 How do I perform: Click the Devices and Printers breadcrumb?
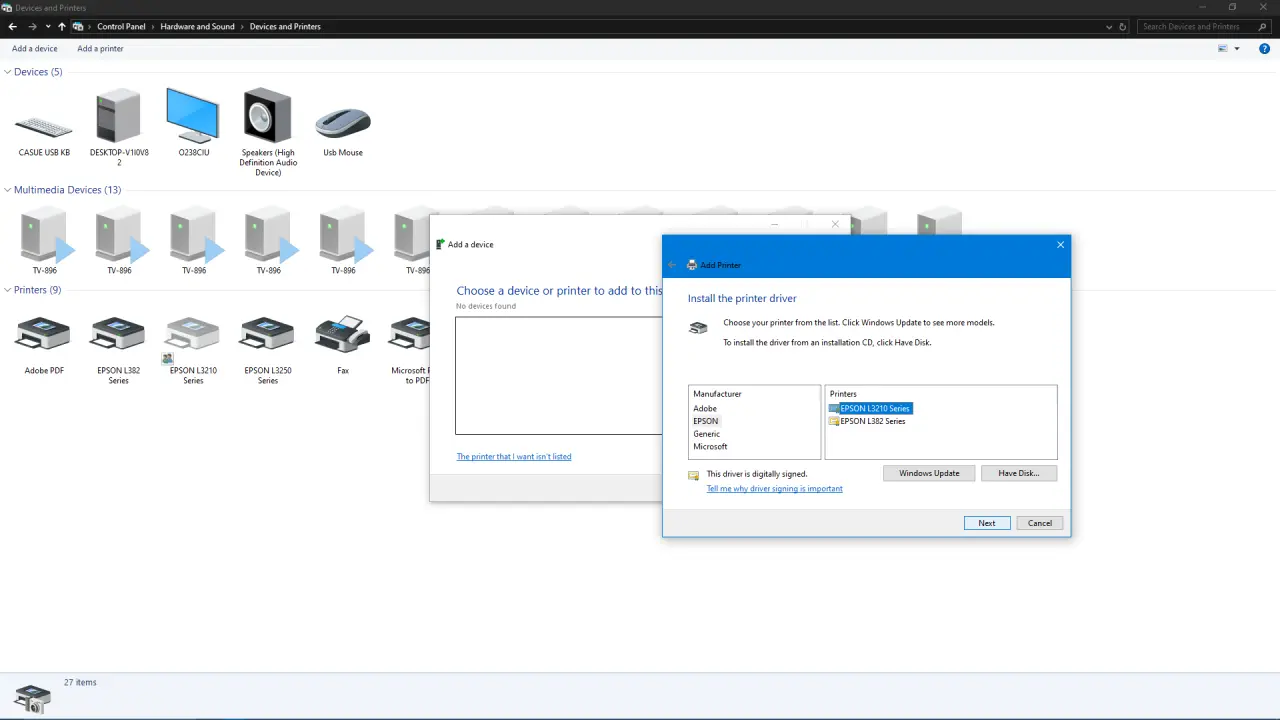[285, 27]
